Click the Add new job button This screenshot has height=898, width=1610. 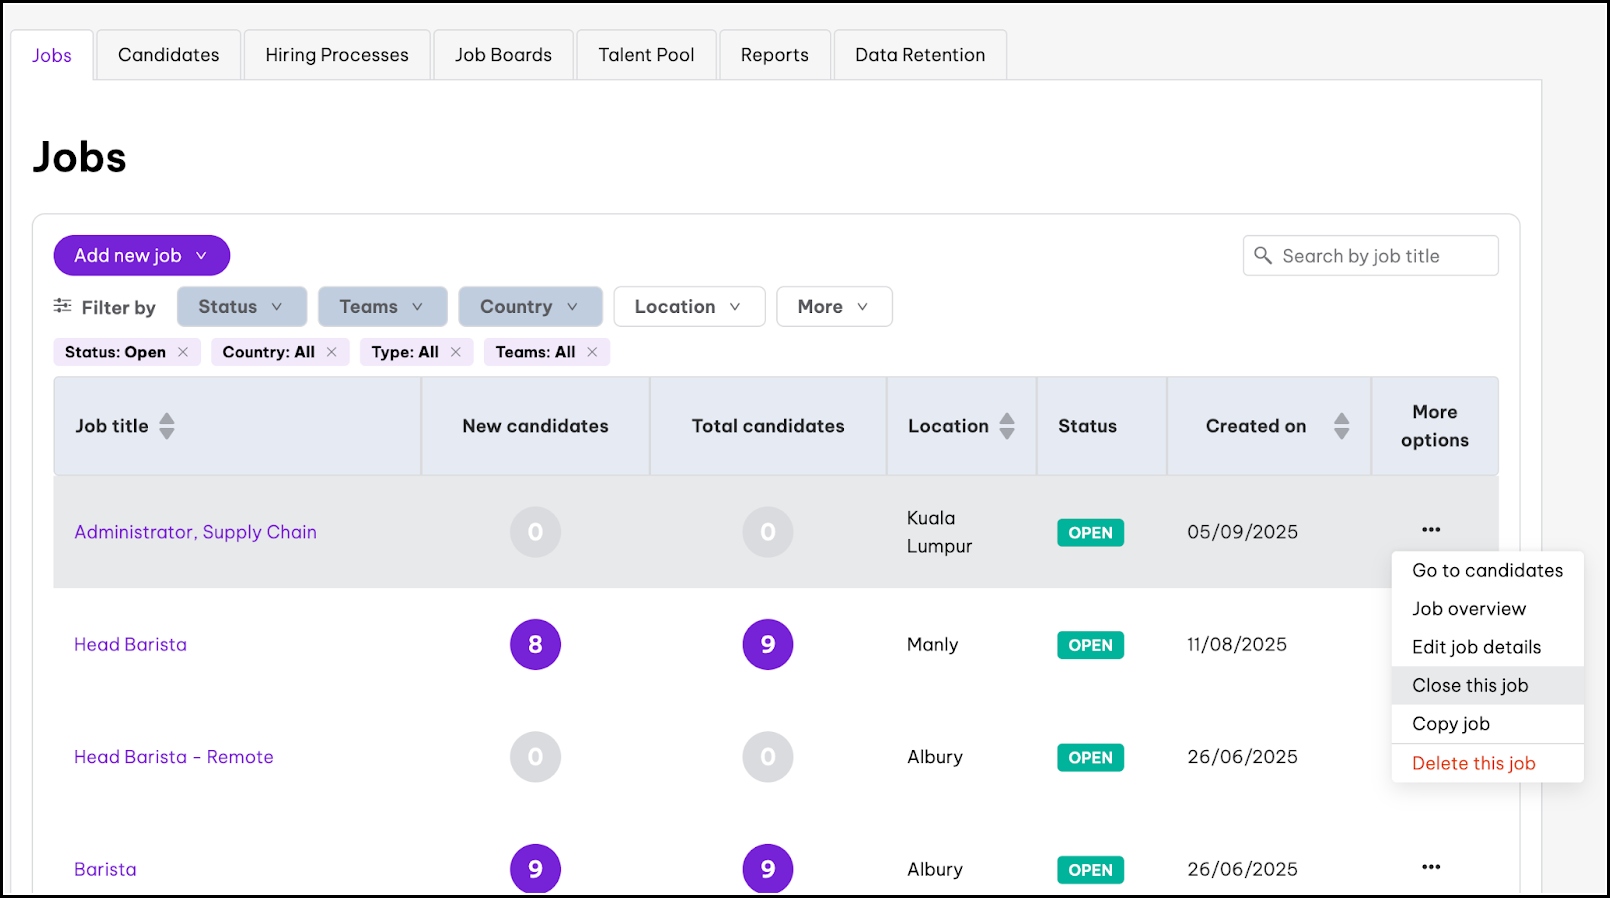141,256
